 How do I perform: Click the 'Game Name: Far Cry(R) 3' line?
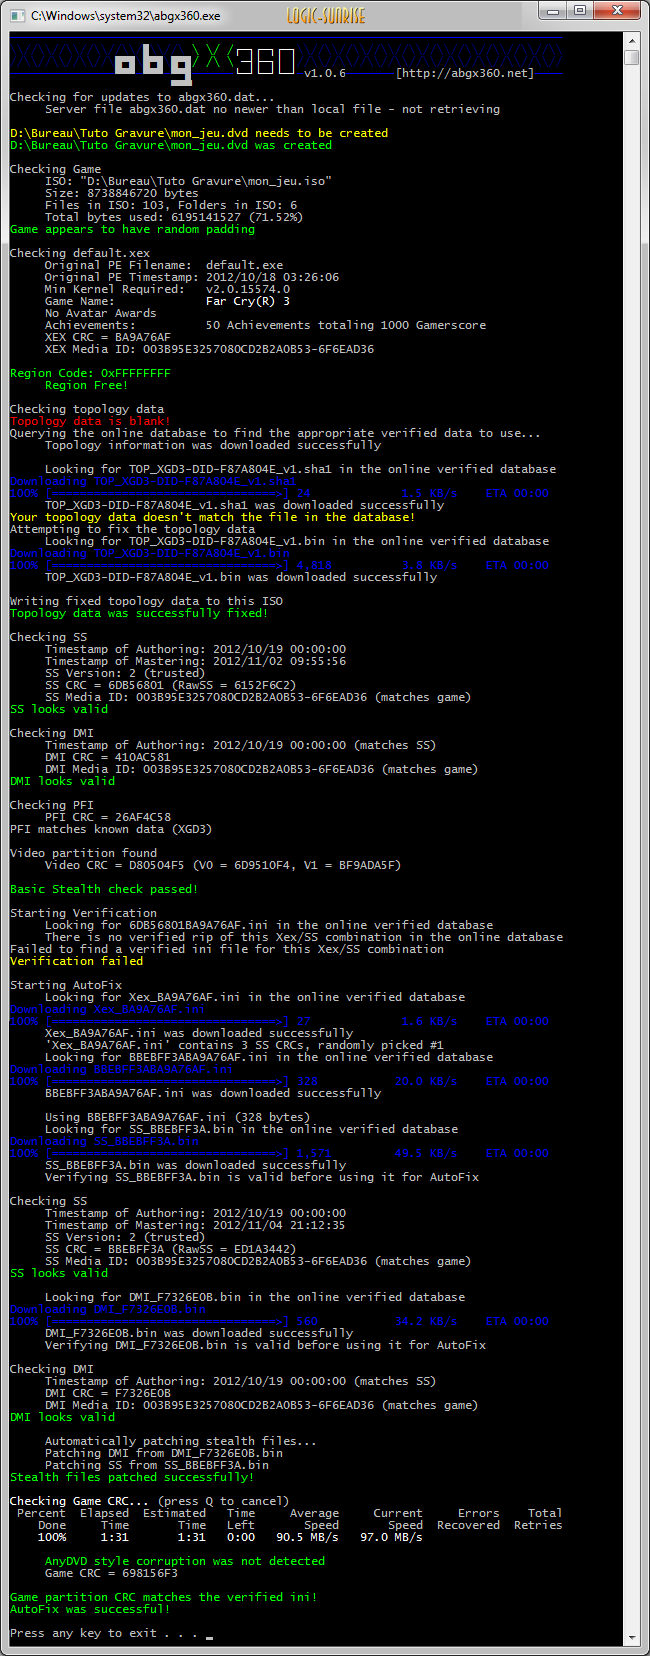[x=167, y=301]
